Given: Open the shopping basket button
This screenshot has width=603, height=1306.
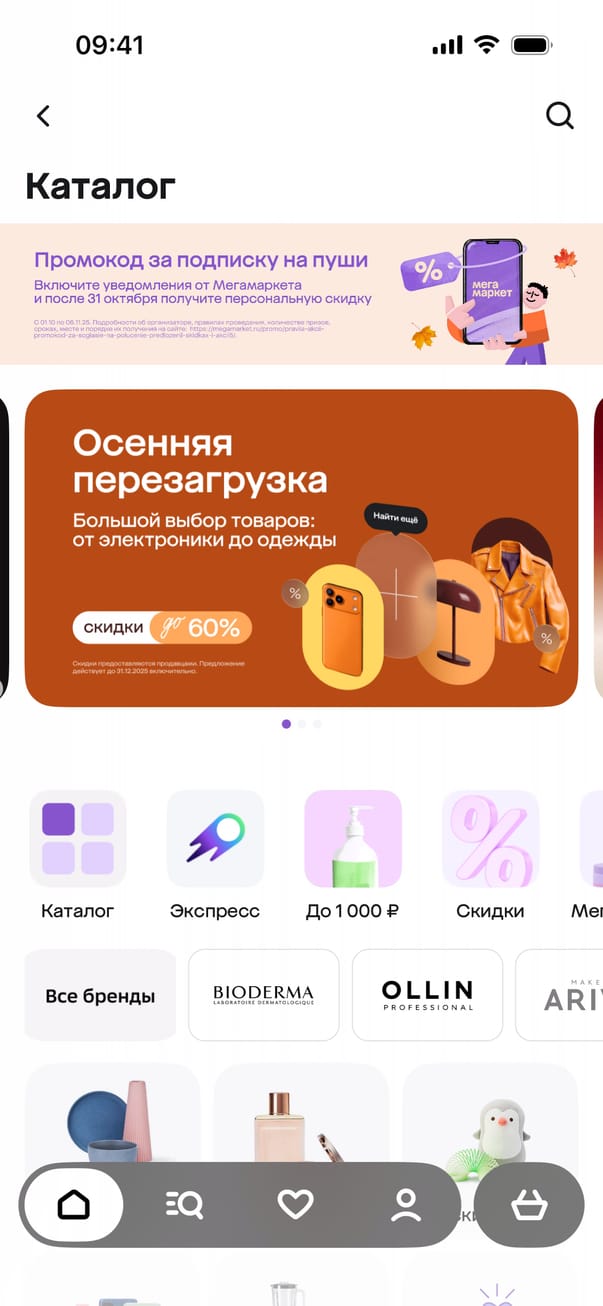Looking at the screenshot, I should (529, 1205).
